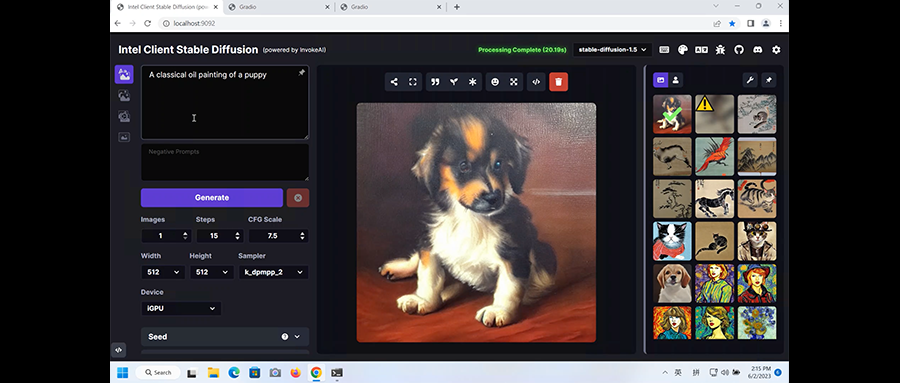Image resolution: width=900 pixels, height=383 pixels.
Task: Open the language selector icon
Action: [x=701, y=50]
